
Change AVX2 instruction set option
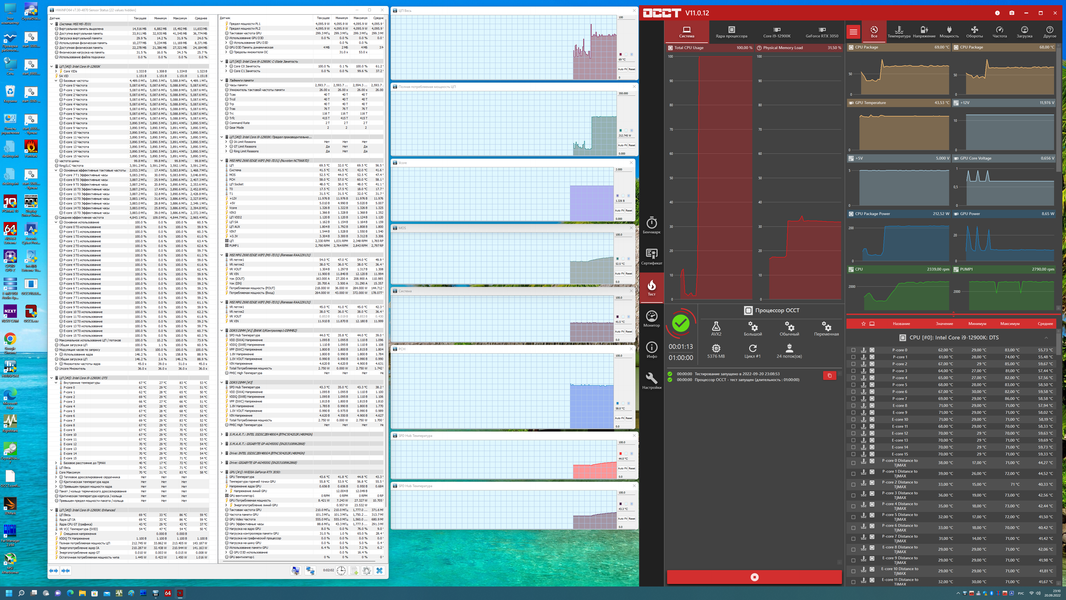click(716, 329)
